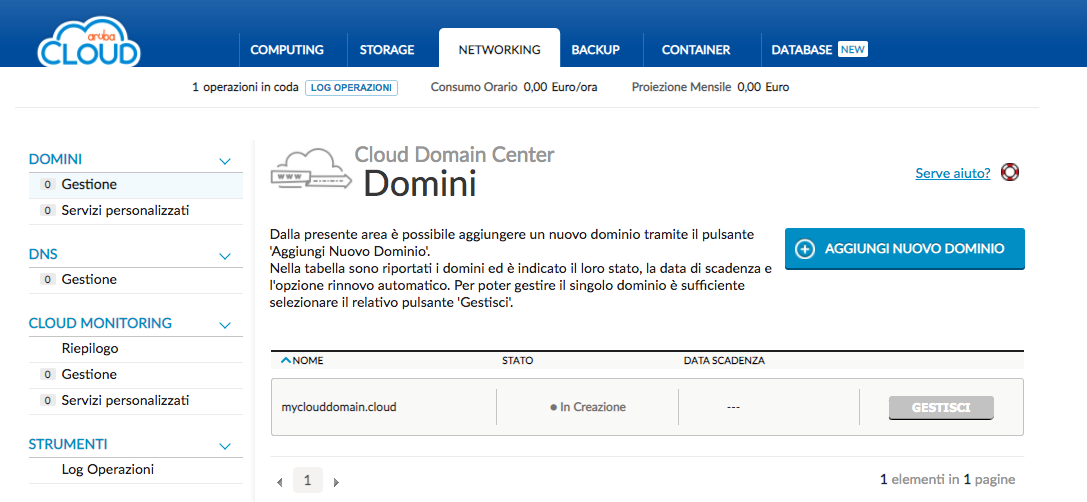The height and width of the screenshot is (502, 1087).
Task: Collapse the STRUMENTI sidebar section
Action: [x=225, y=446]
